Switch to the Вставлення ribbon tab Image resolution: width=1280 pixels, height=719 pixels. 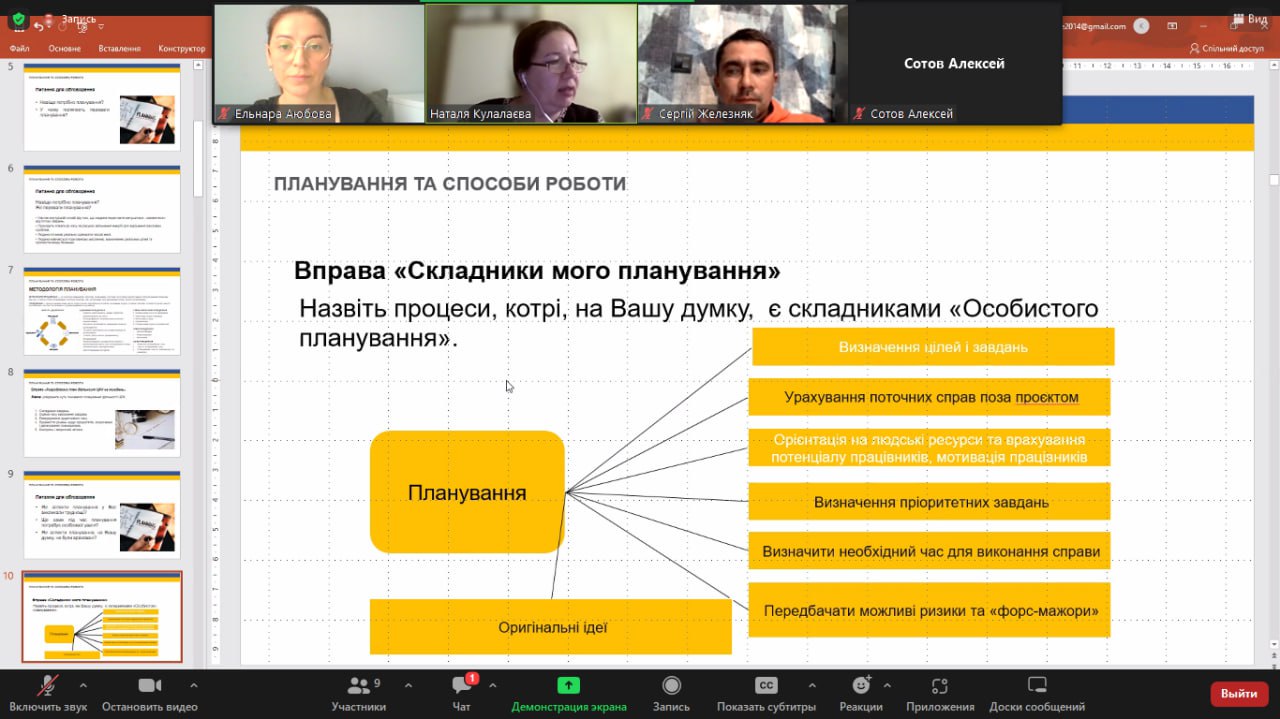[x=120, y=48]
